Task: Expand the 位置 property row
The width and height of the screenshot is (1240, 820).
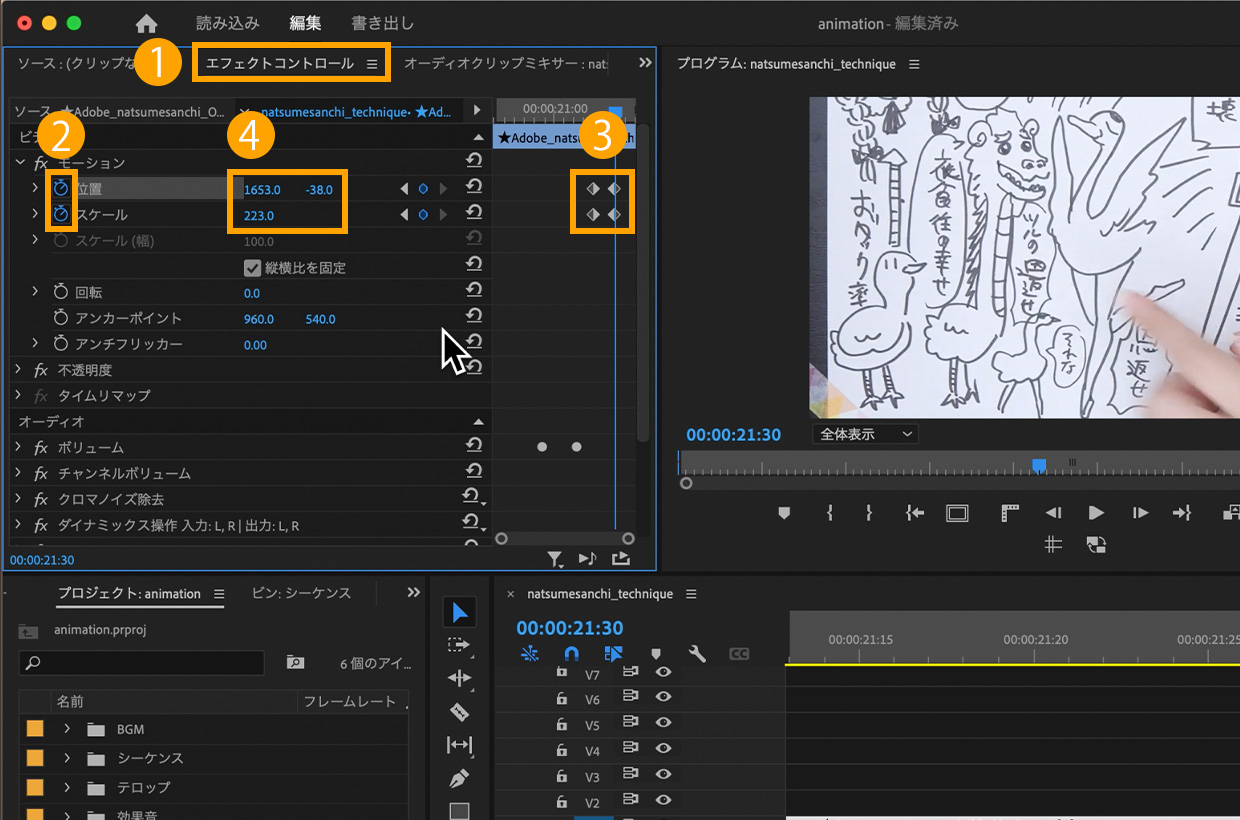Action: [36, 188]
